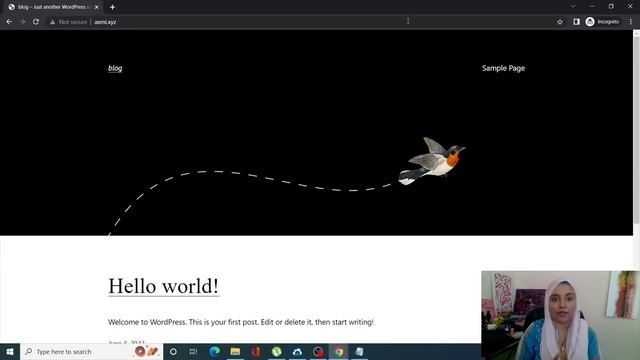The width and height of the screenshot is (640, 360).
Task: Click the Not secure label text
Action: tap(73, 22)
